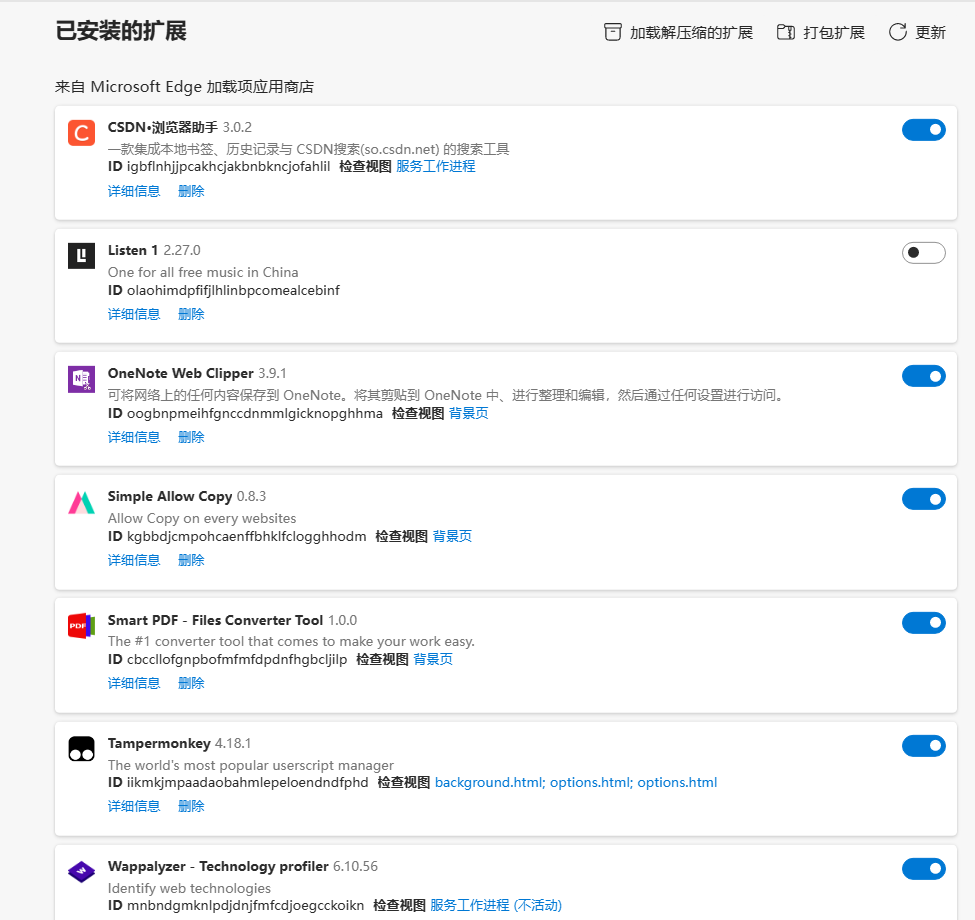Click 删除 for CSDN browser assistant
Screen dimensions: 975x920
tap(191, 191)
